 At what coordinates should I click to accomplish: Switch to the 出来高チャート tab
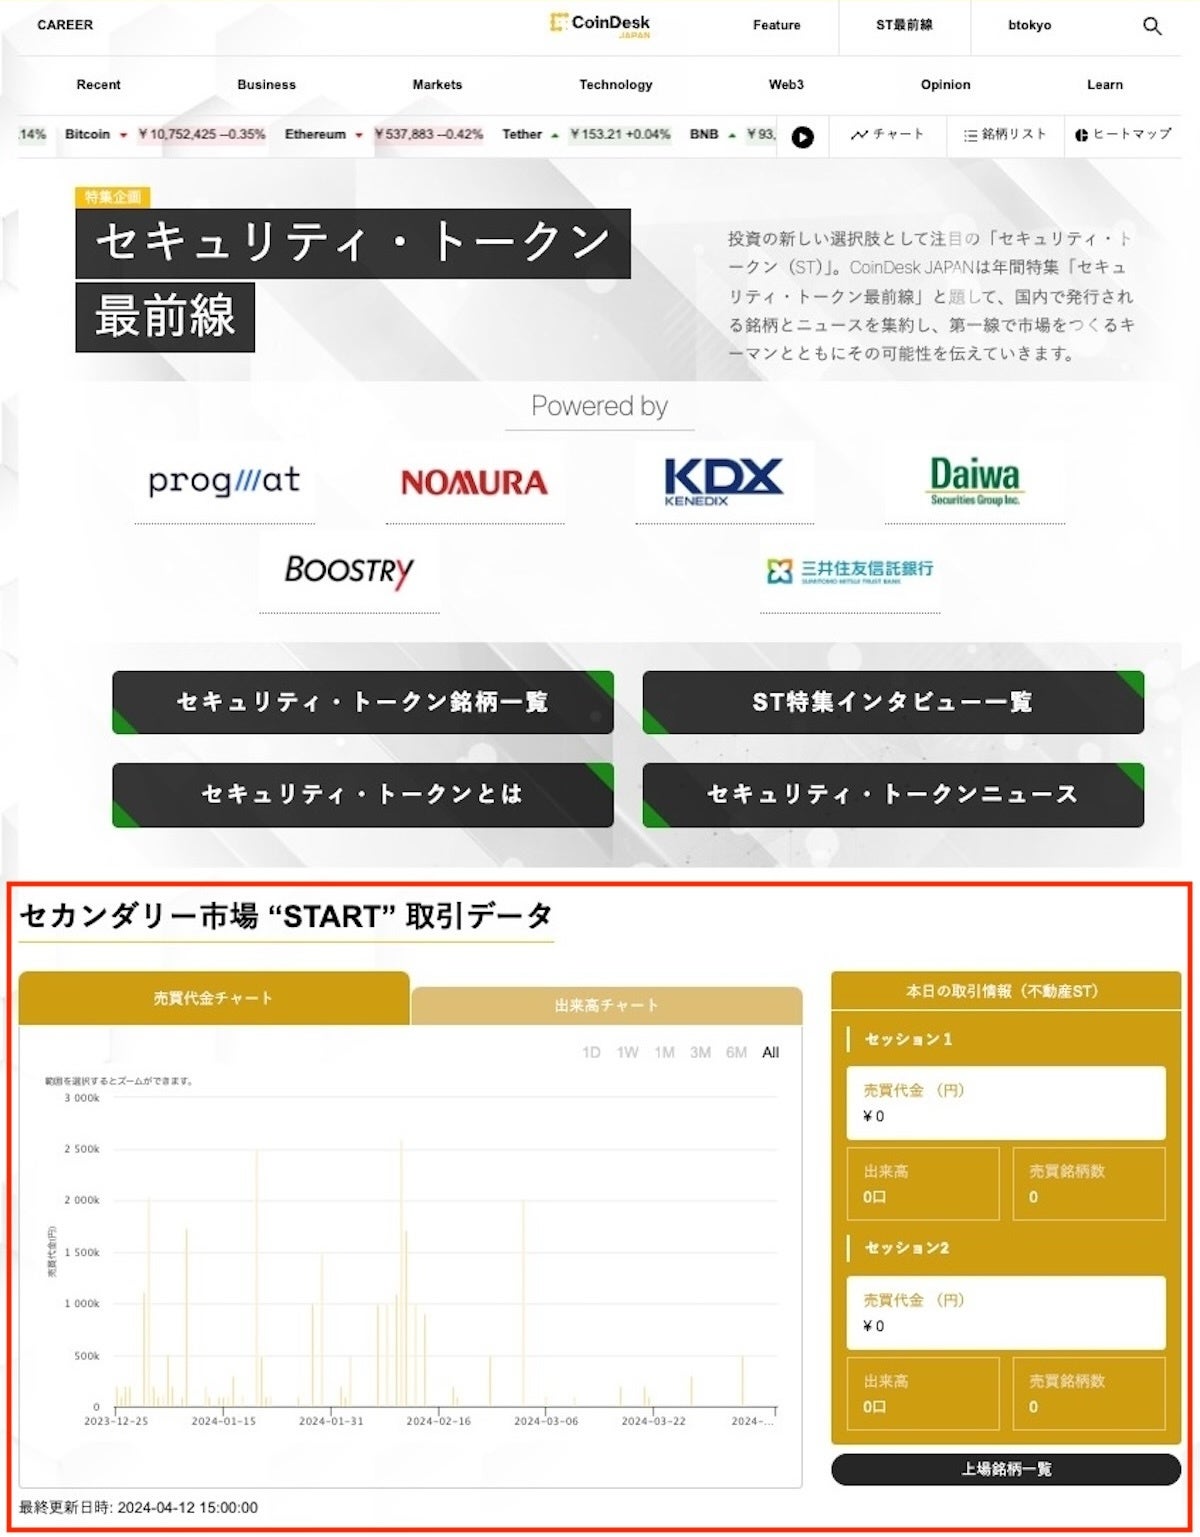pos(607,1006)
